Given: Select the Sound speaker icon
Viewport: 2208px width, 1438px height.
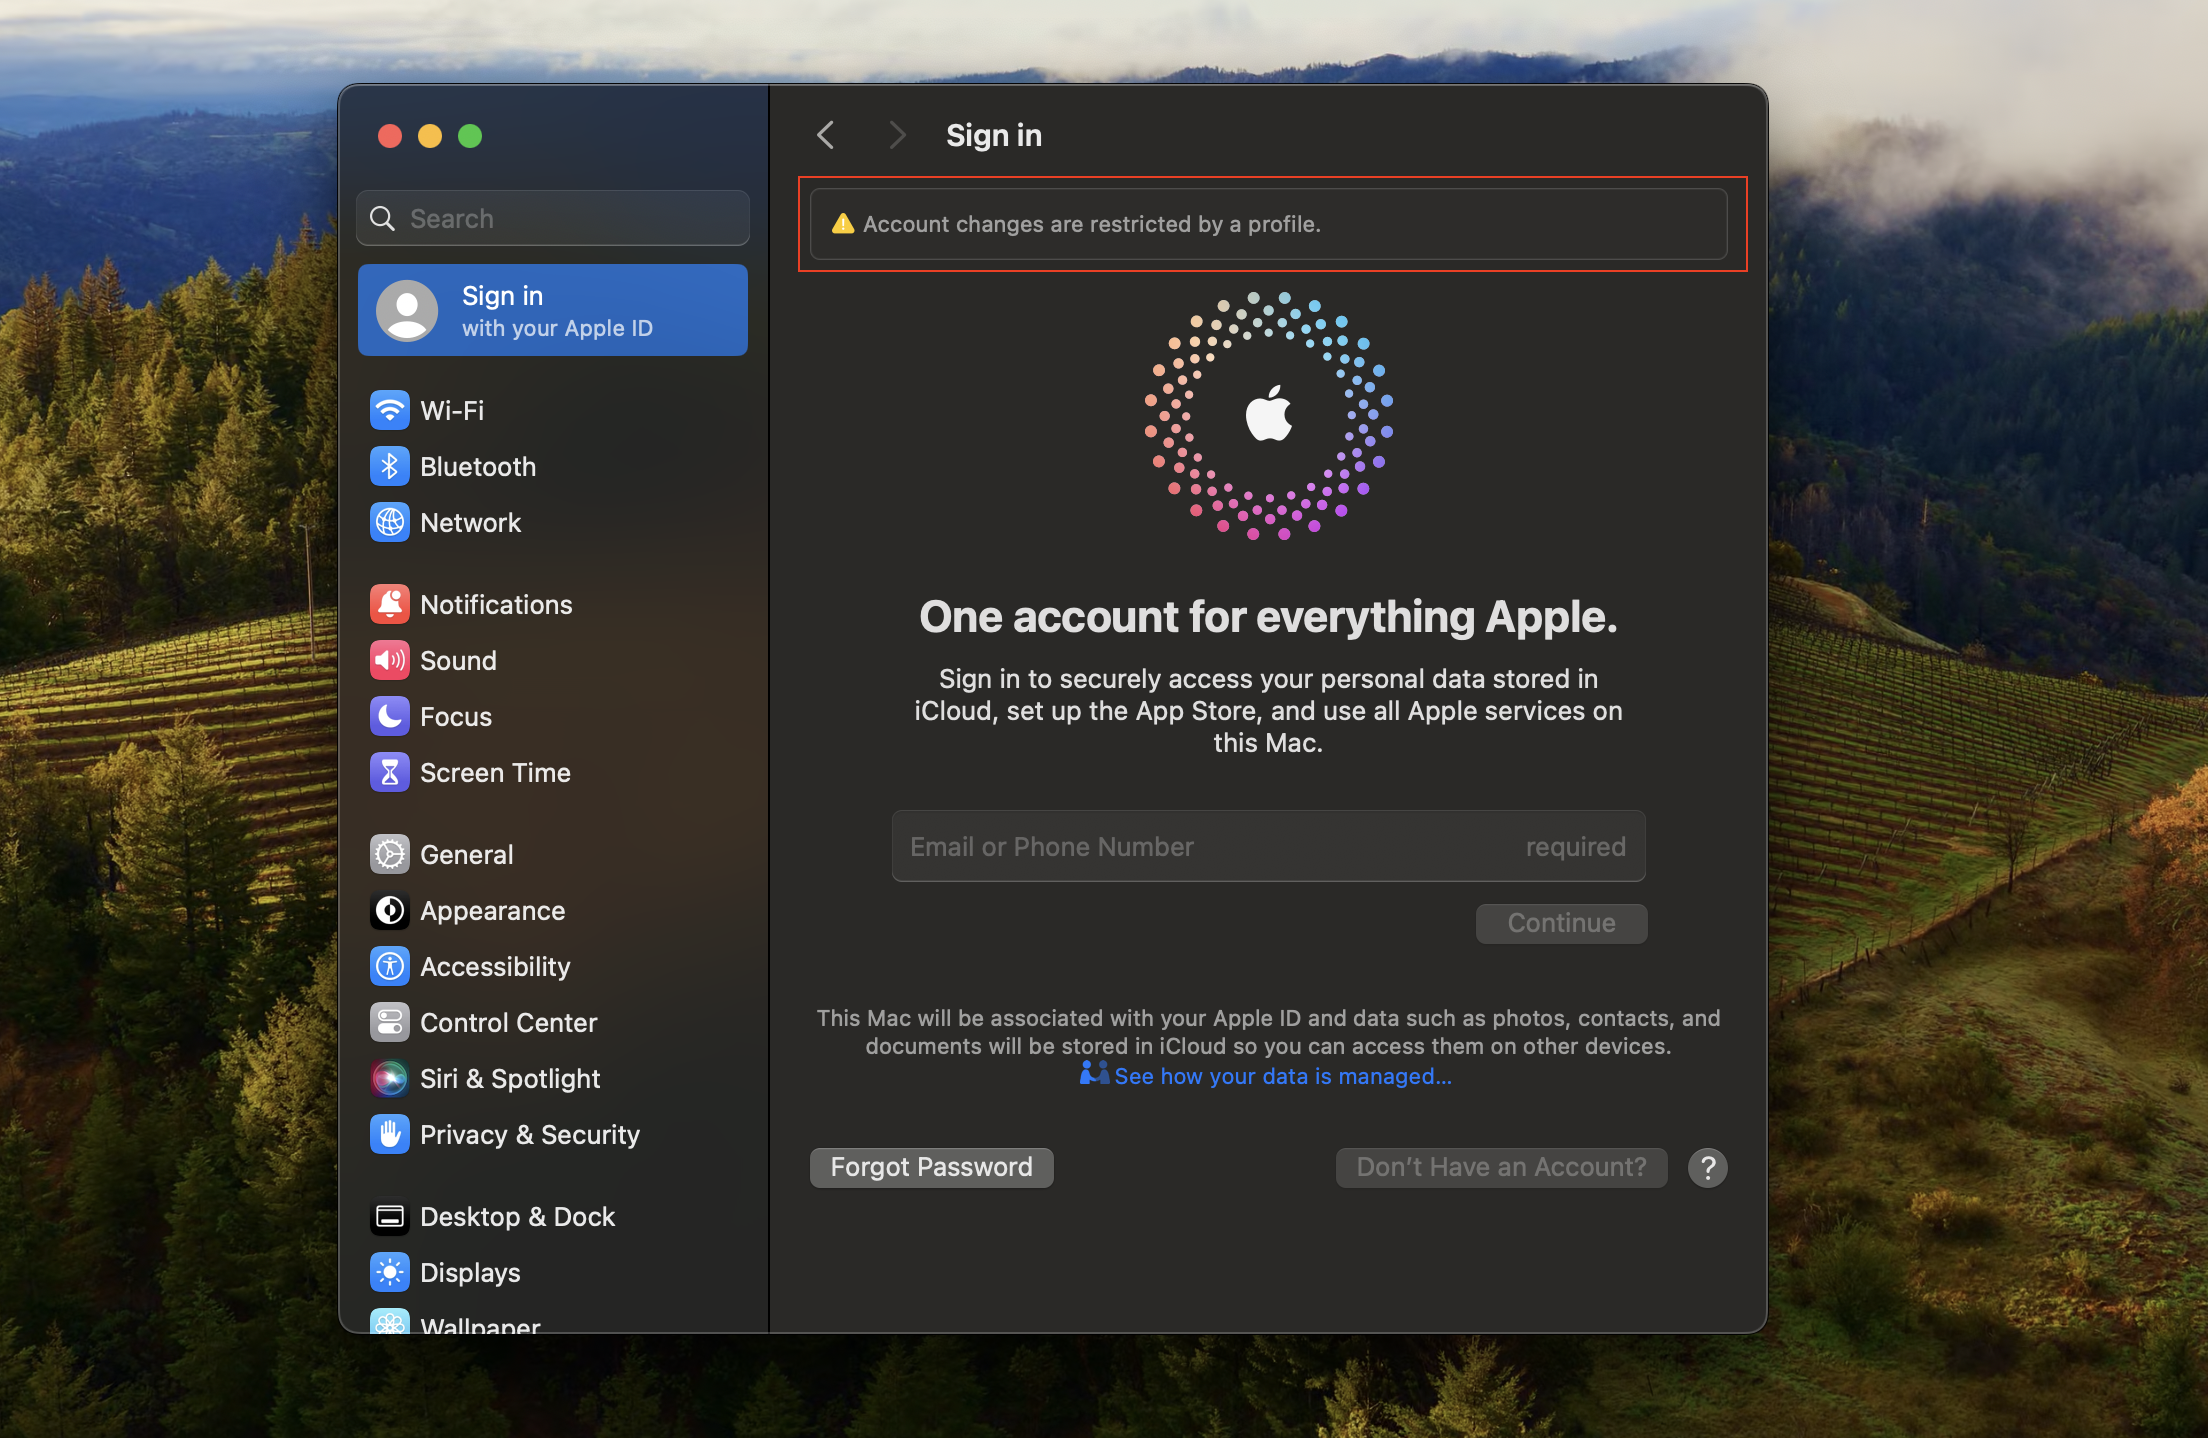Looking at the screenshot, I should [x=390, y=660].
